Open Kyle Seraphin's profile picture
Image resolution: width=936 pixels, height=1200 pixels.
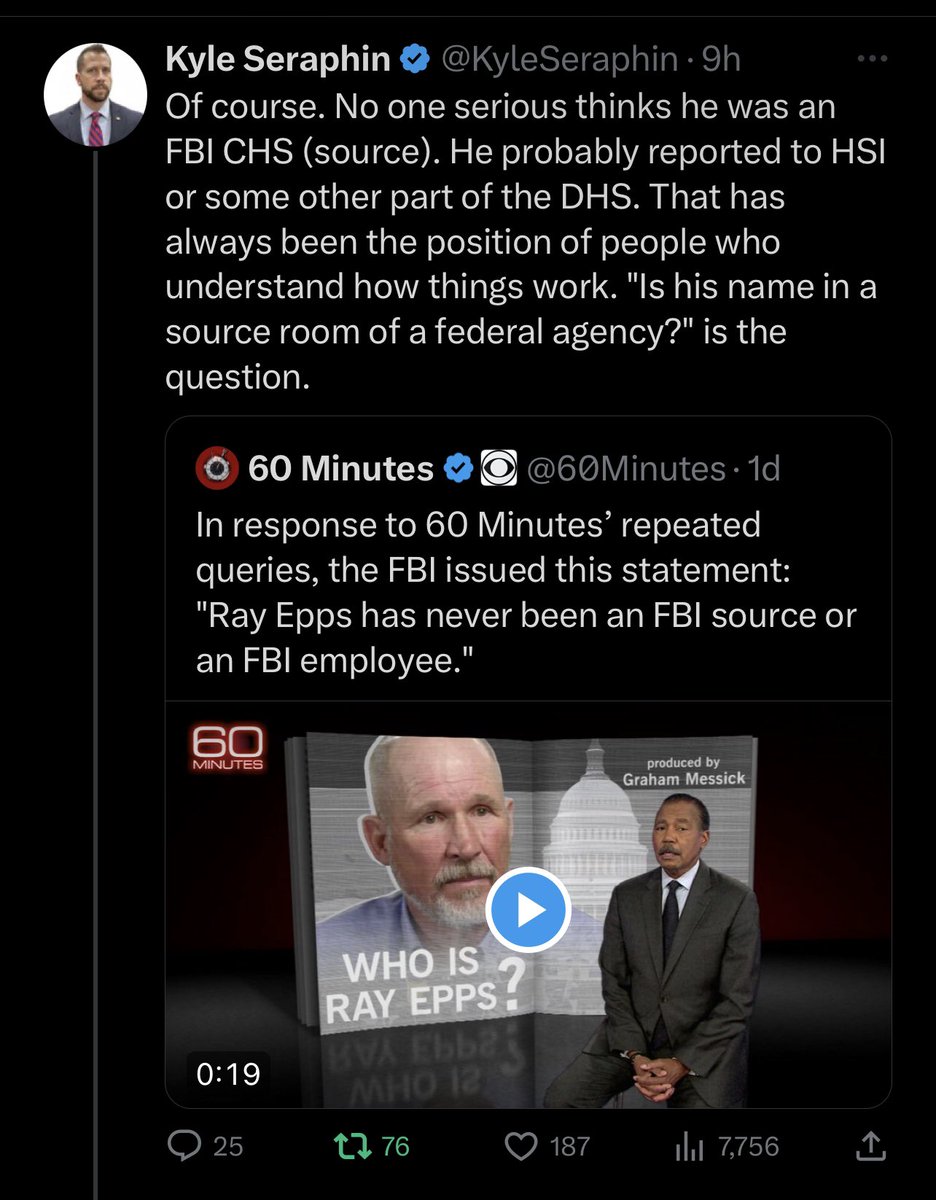[x=94, y=96]
